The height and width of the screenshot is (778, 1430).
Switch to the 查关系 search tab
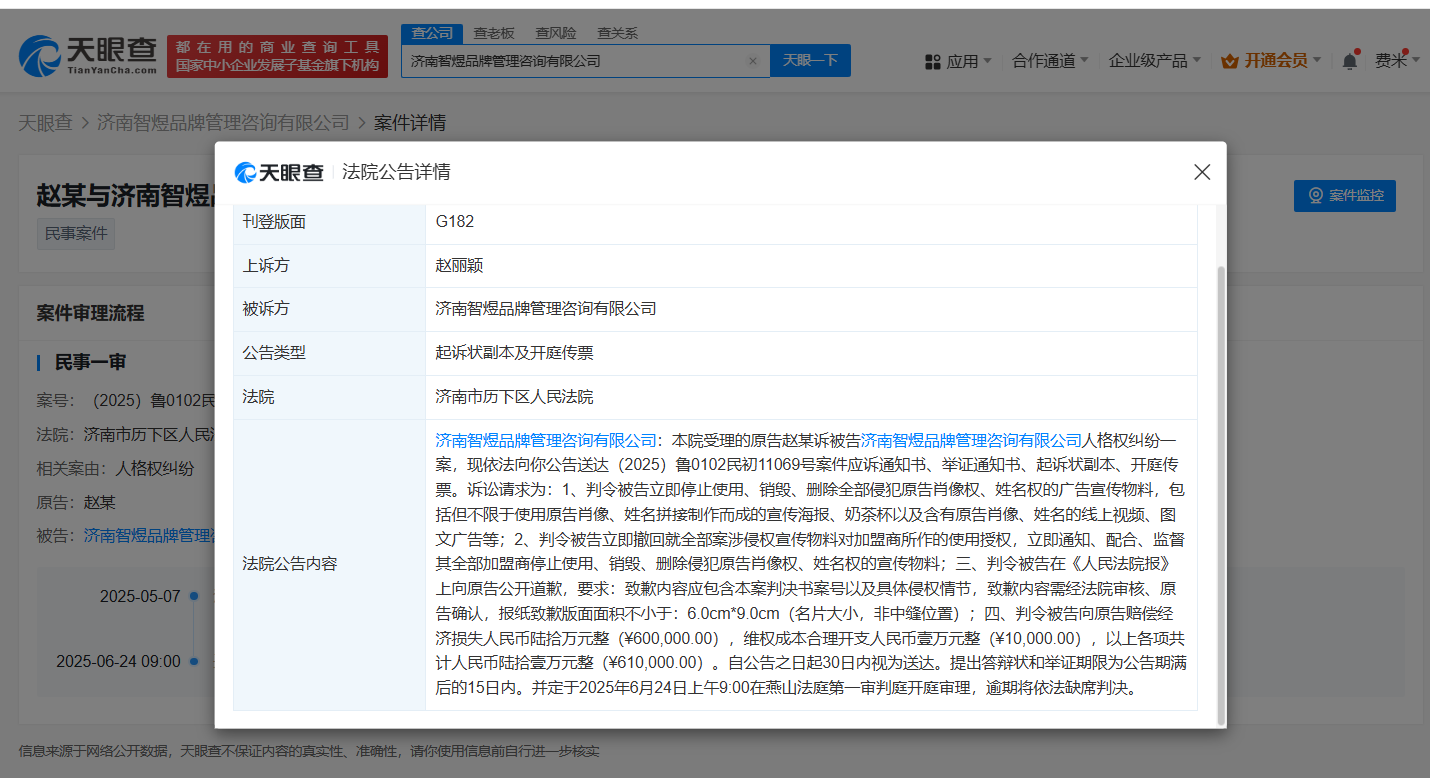pos(617,33)
